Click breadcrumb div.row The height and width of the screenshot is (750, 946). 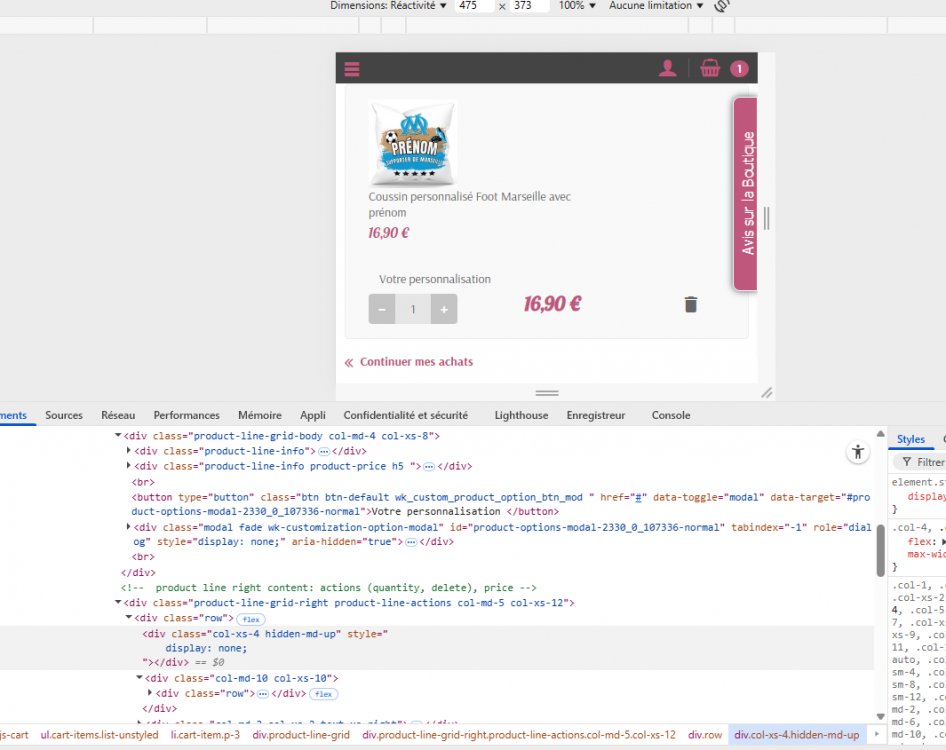[x=705, y=735]
